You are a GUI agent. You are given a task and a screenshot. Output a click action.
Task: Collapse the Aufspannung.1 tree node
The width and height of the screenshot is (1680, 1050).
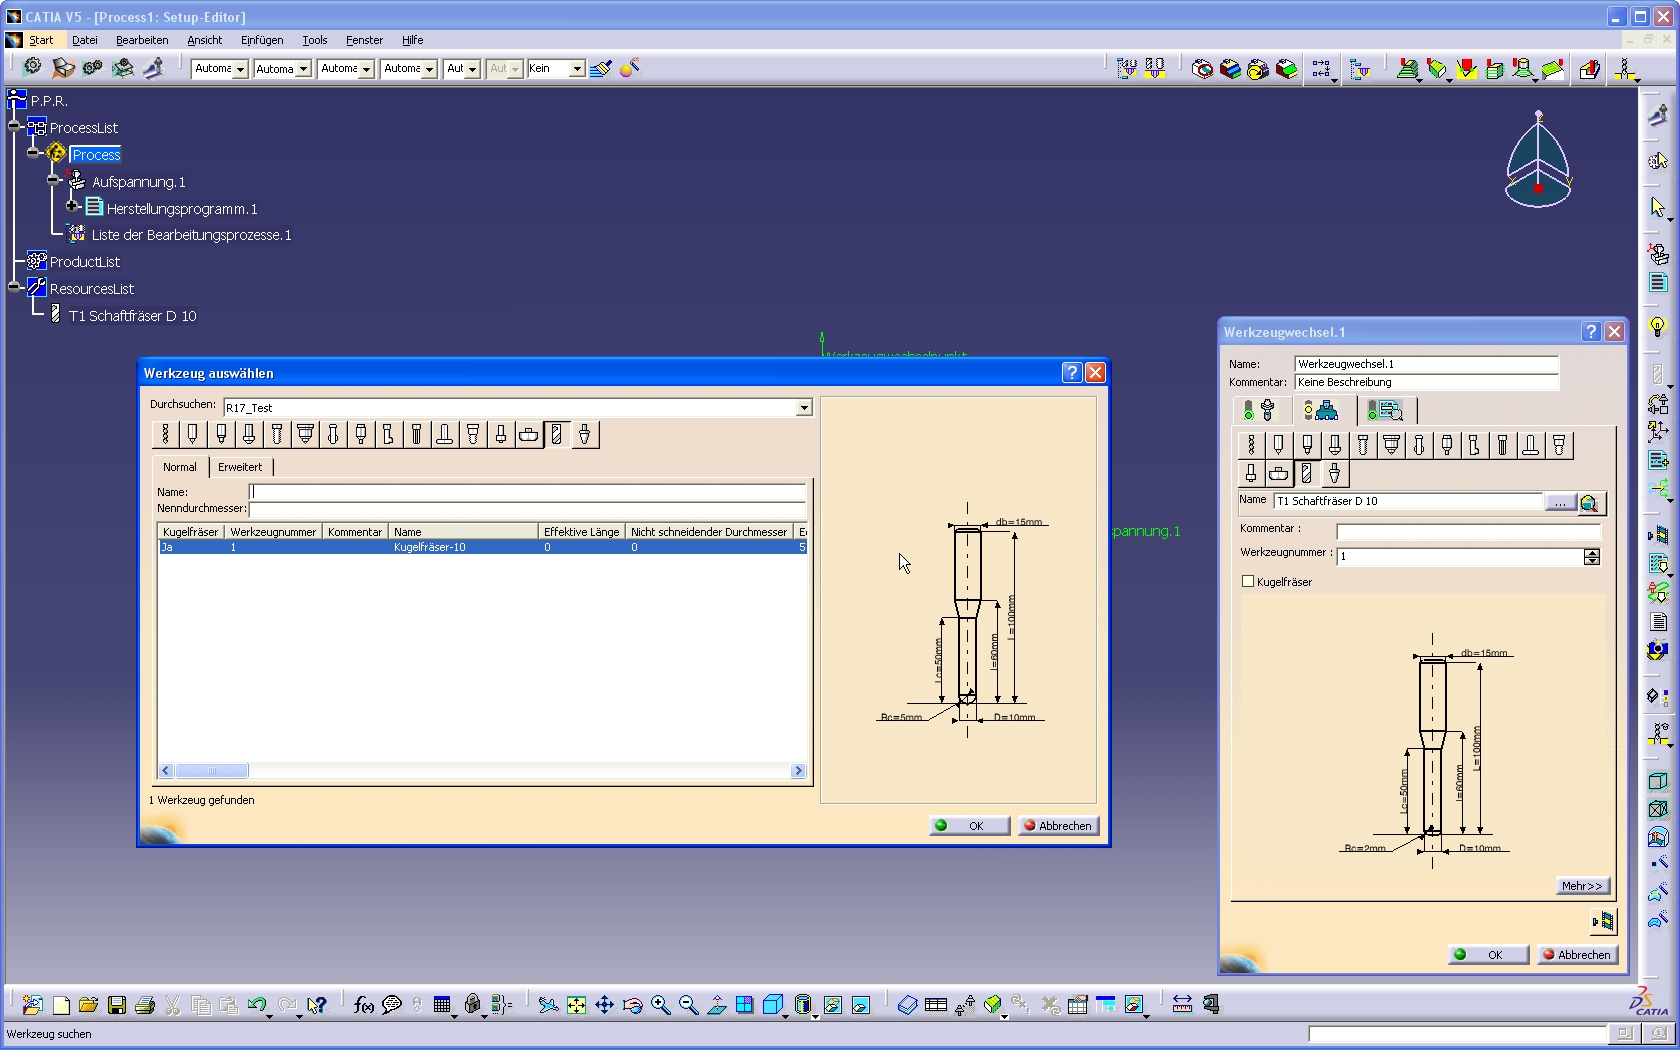54,180
